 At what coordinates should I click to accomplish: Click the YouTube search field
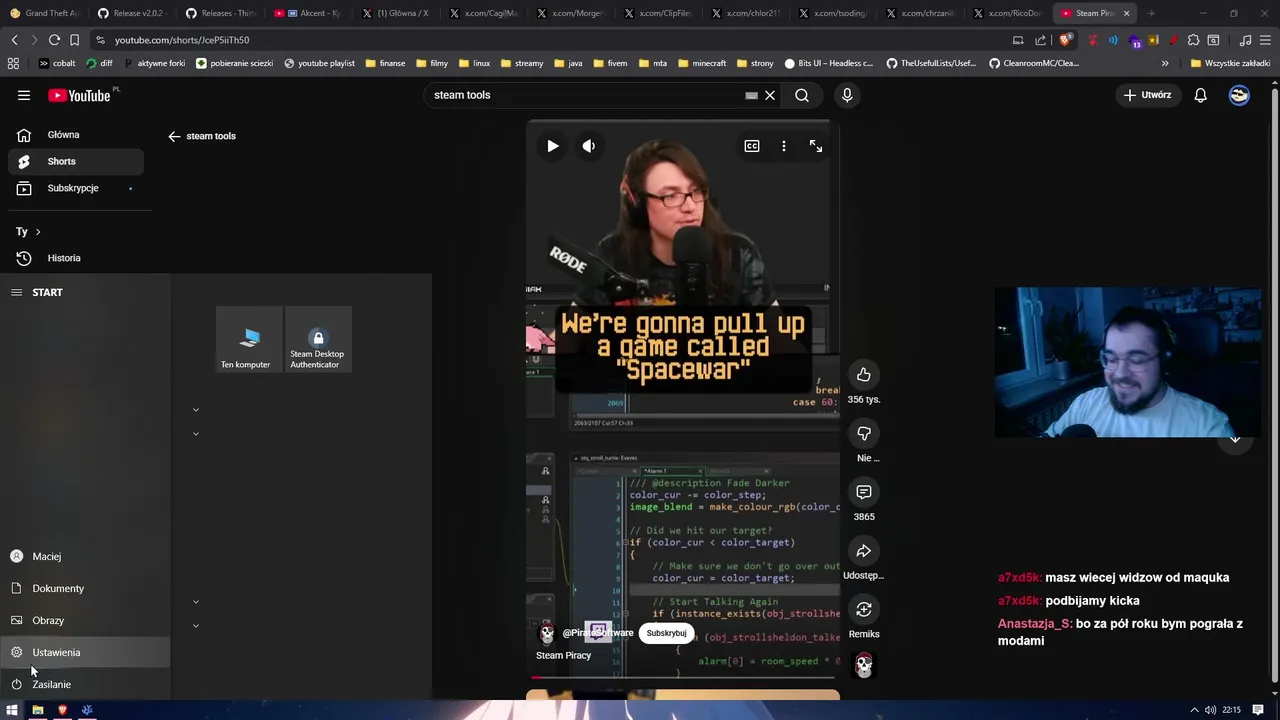coord(585,95)
